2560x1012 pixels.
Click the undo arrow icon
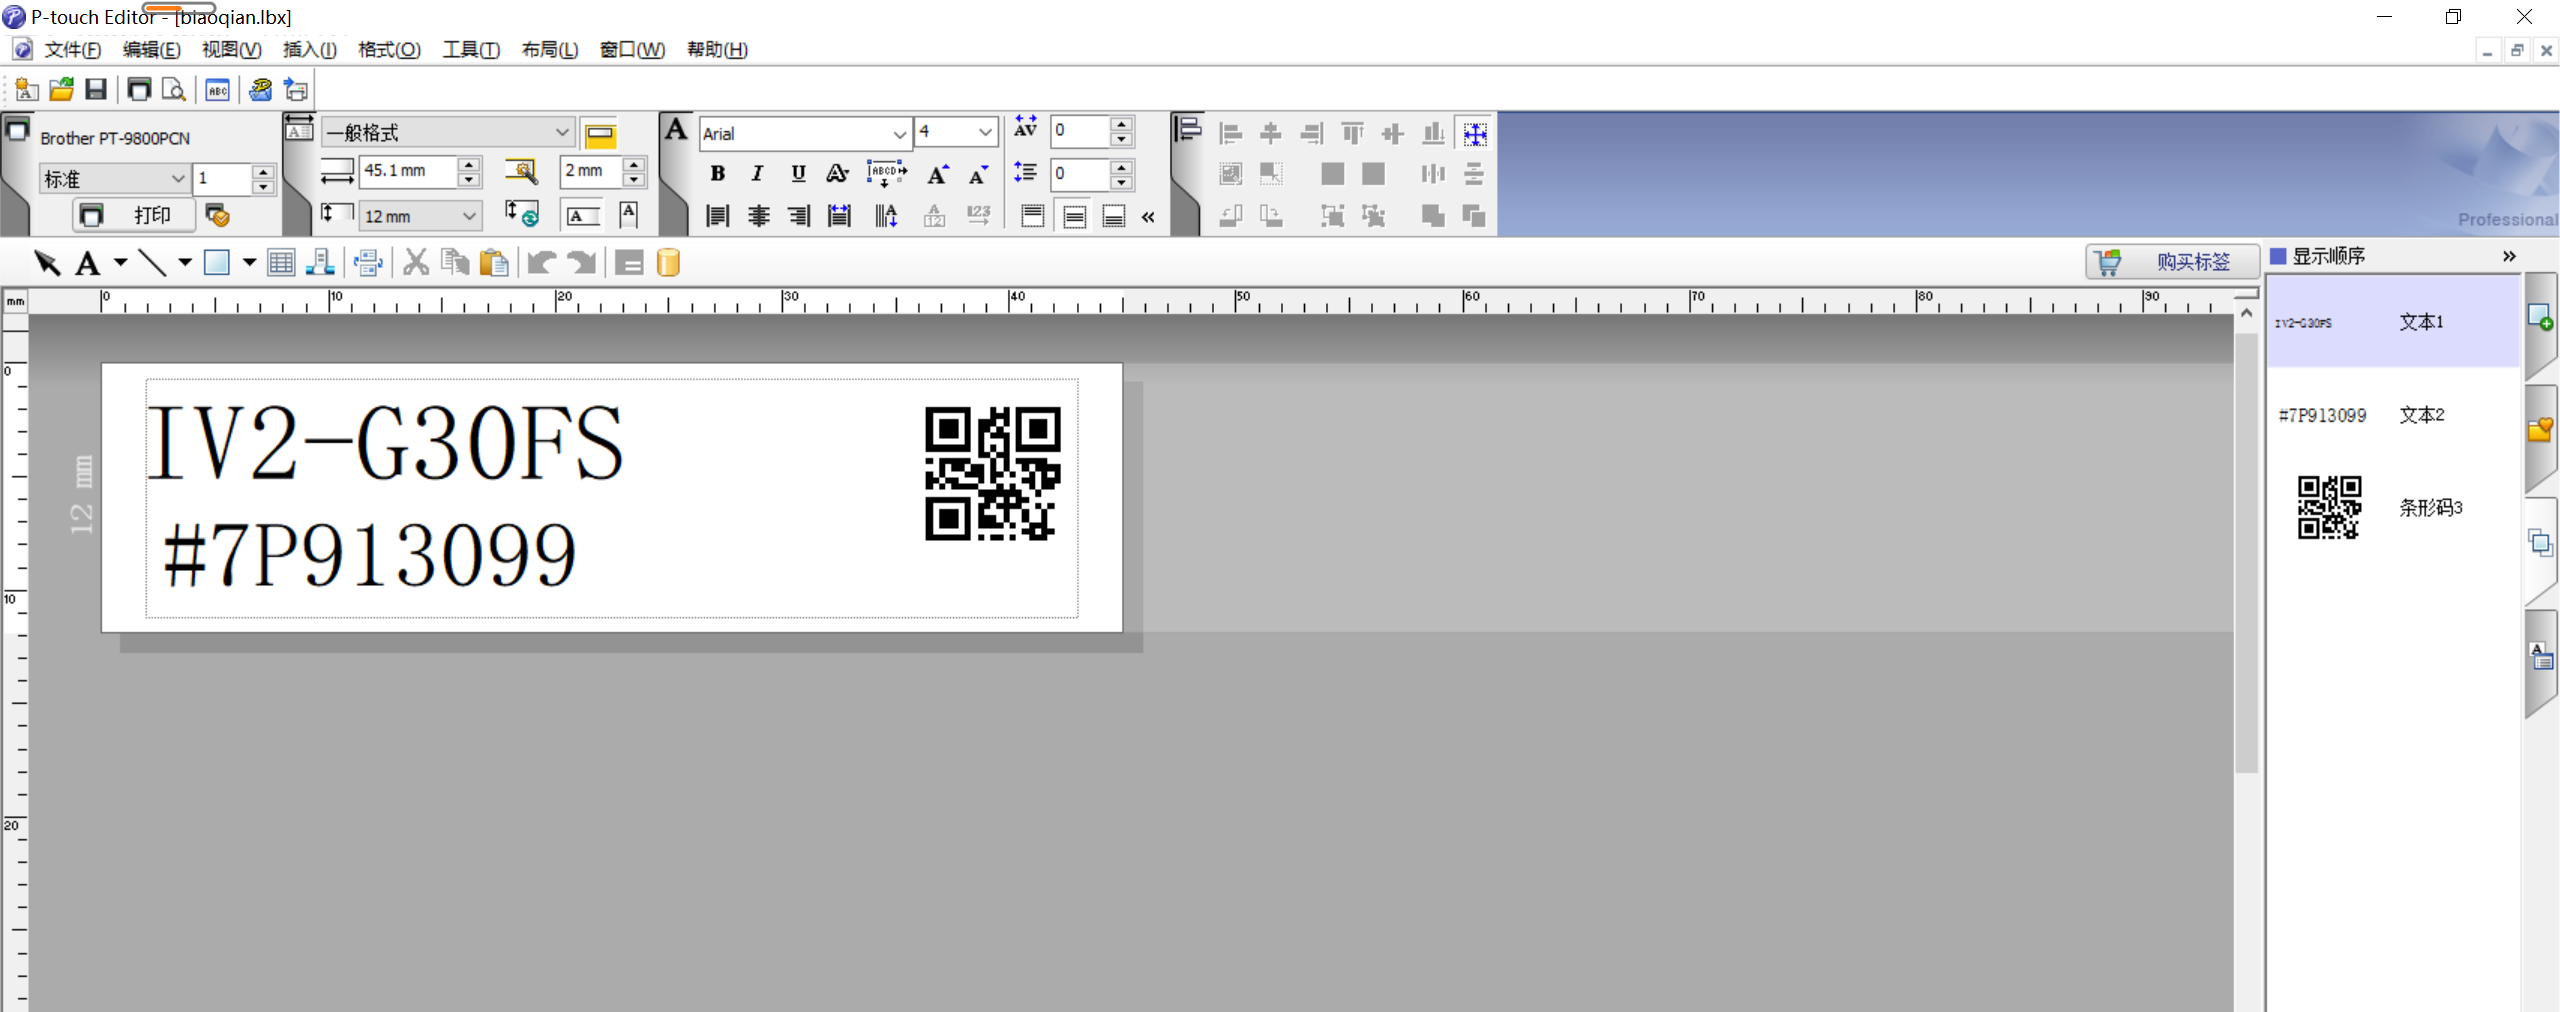[542, 263]
